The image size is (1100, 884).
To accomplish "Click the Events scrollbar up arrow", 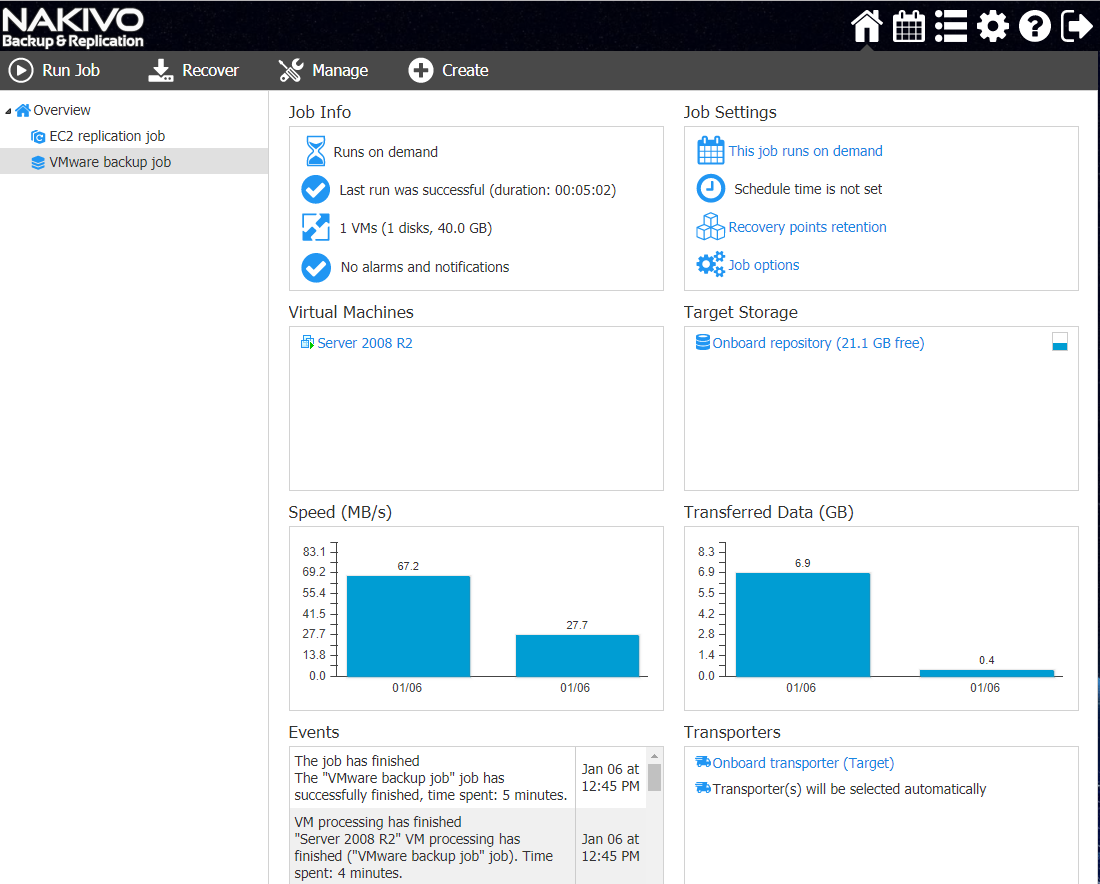I will click(655, 756).
